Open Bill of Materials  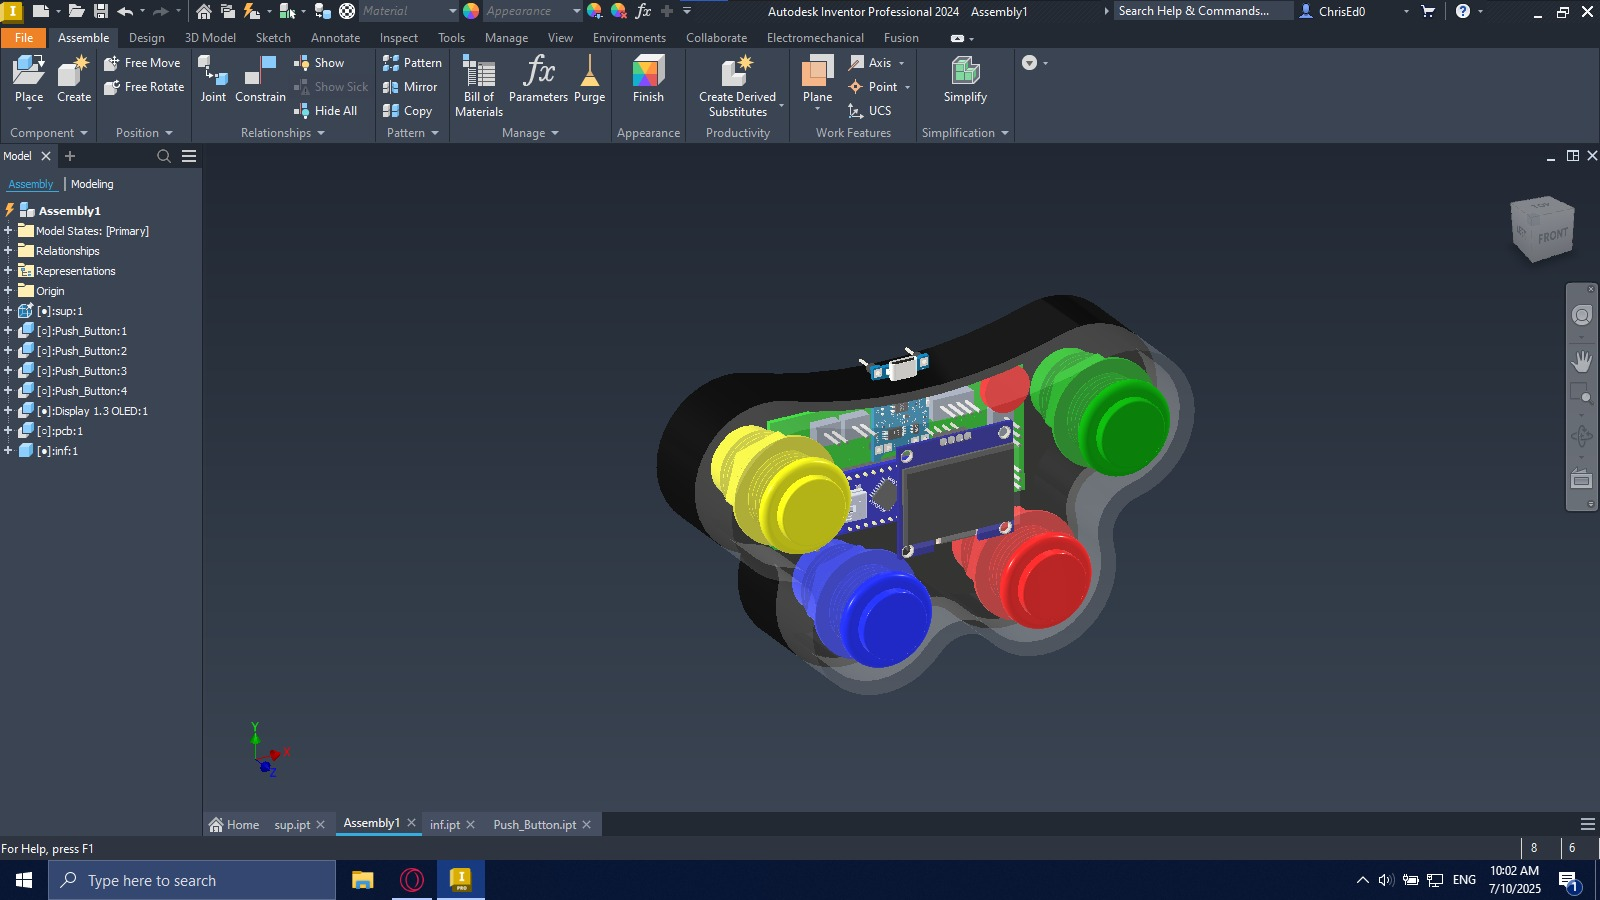(479, 86)
